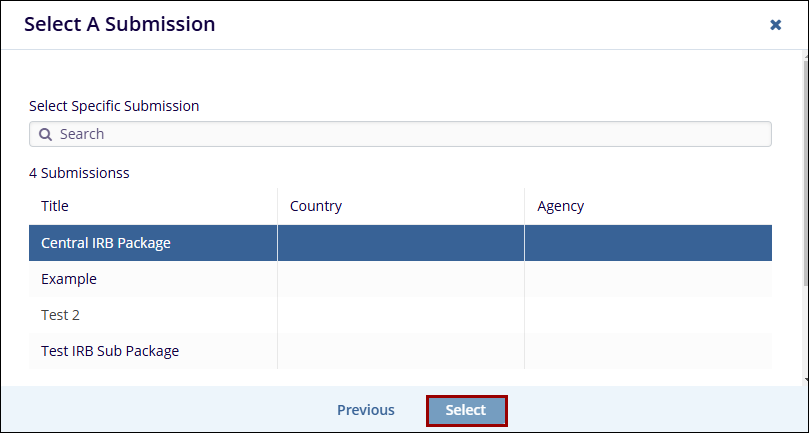Viewport: 809px width, 433px height.
Task: Select the Test IRB Sub Package row
Action: 110,351
